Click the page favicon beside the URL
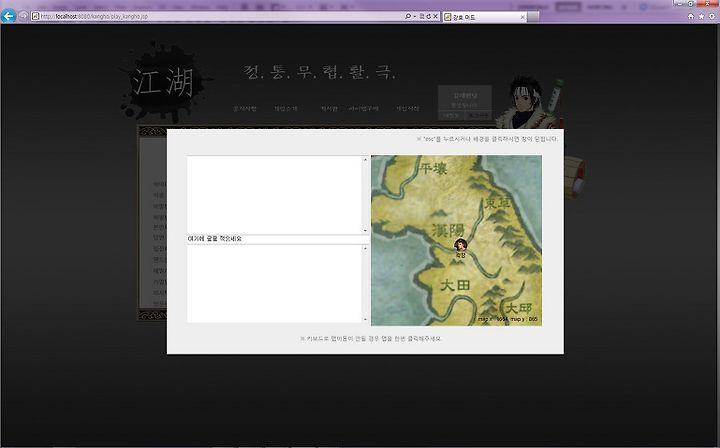Viewport: 720px width, 448px height. (35, 16)
